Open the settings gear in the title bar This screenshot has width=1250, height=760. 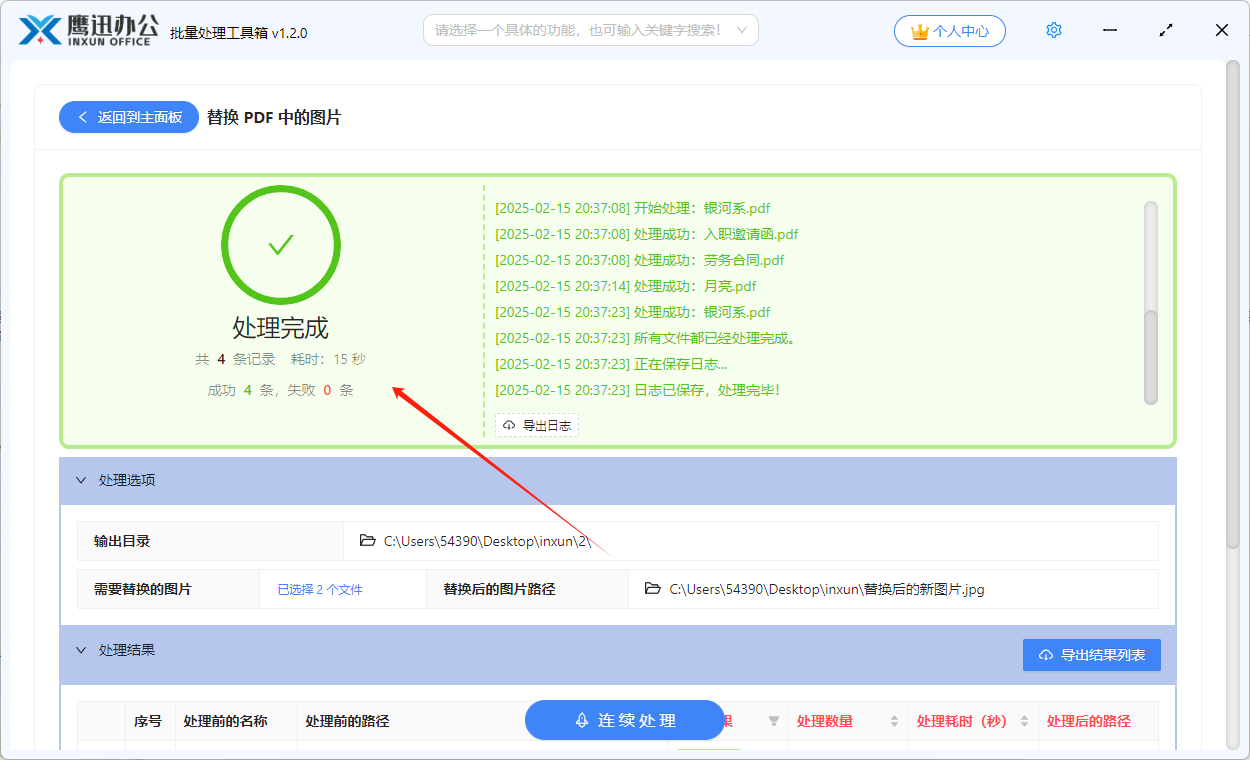(x=1053, y=30)
